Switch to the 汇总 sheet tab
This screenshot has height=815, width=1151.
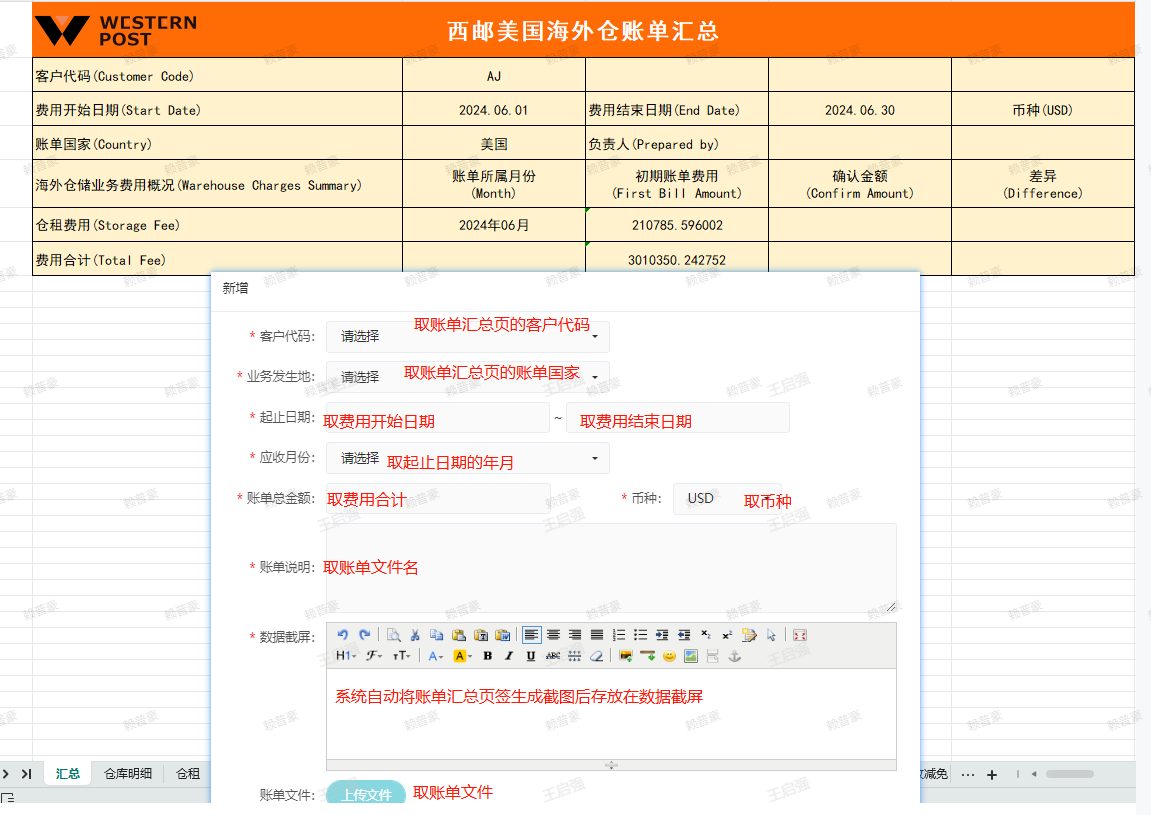coord(68,773)
